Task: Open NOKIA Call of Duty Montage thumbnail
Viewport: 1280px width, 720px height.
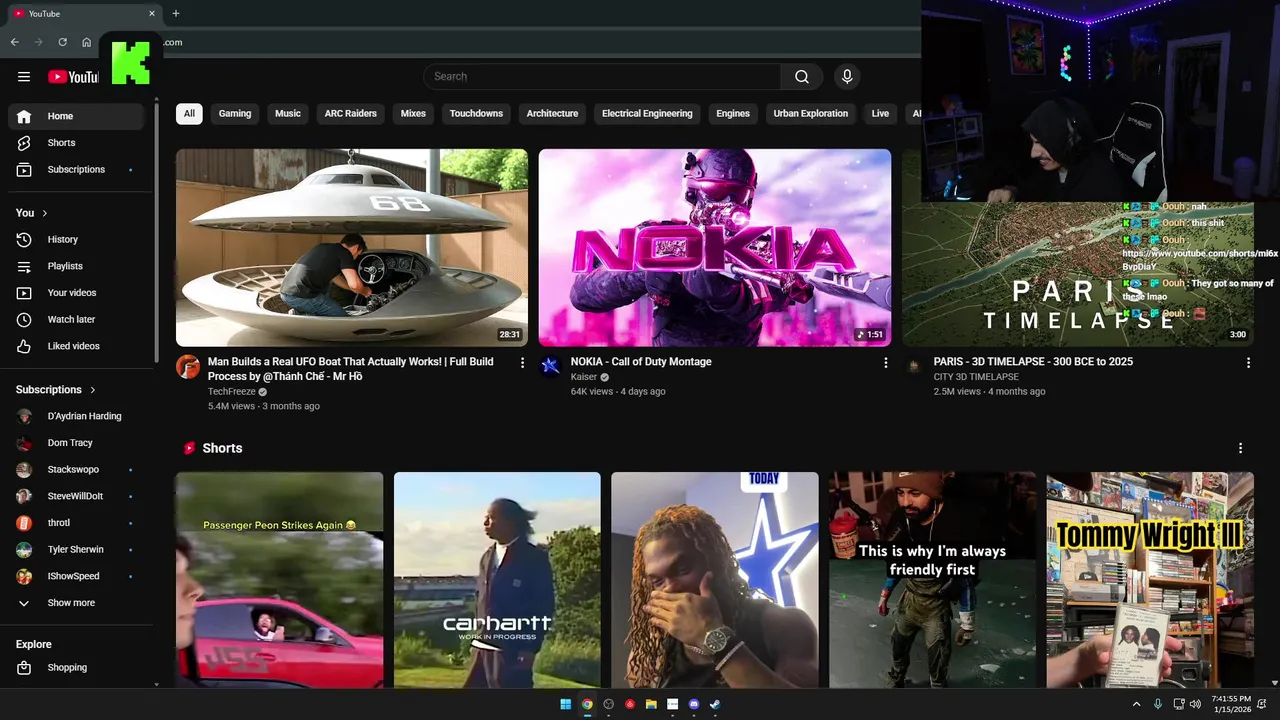Action: (715, 248)
